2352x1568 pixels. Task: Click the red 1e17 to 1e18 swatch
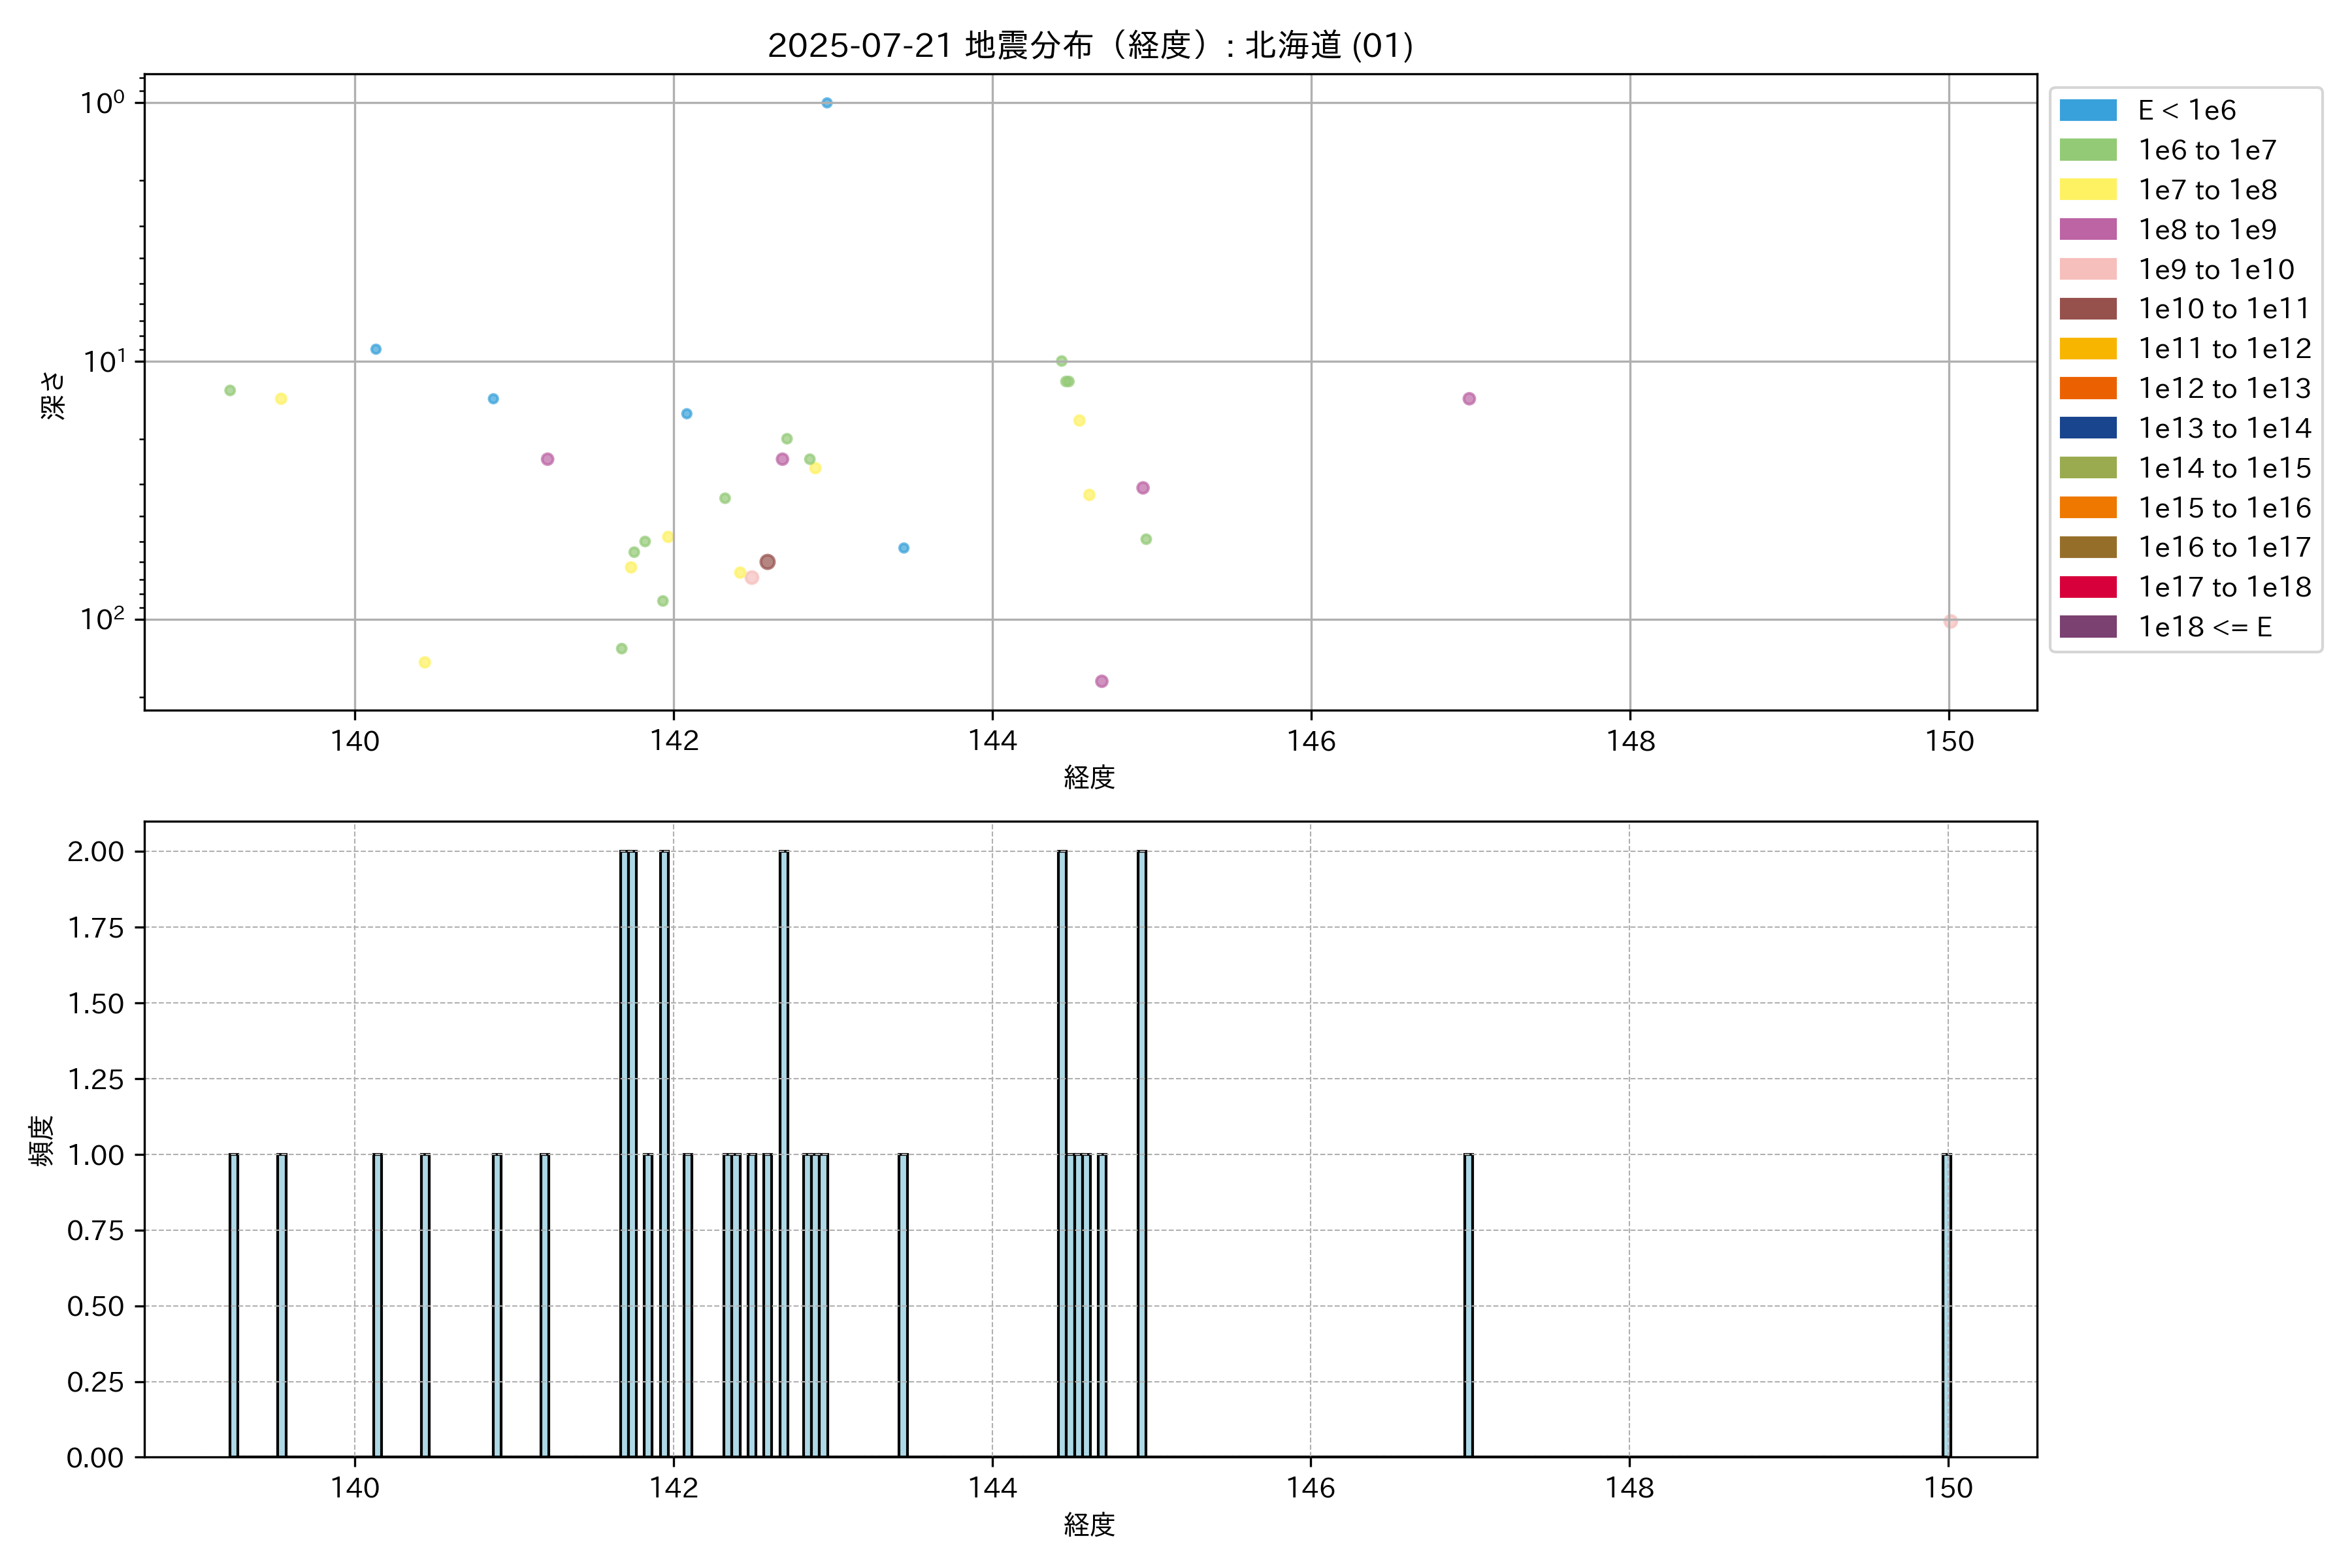click(x=2087, y=587)
